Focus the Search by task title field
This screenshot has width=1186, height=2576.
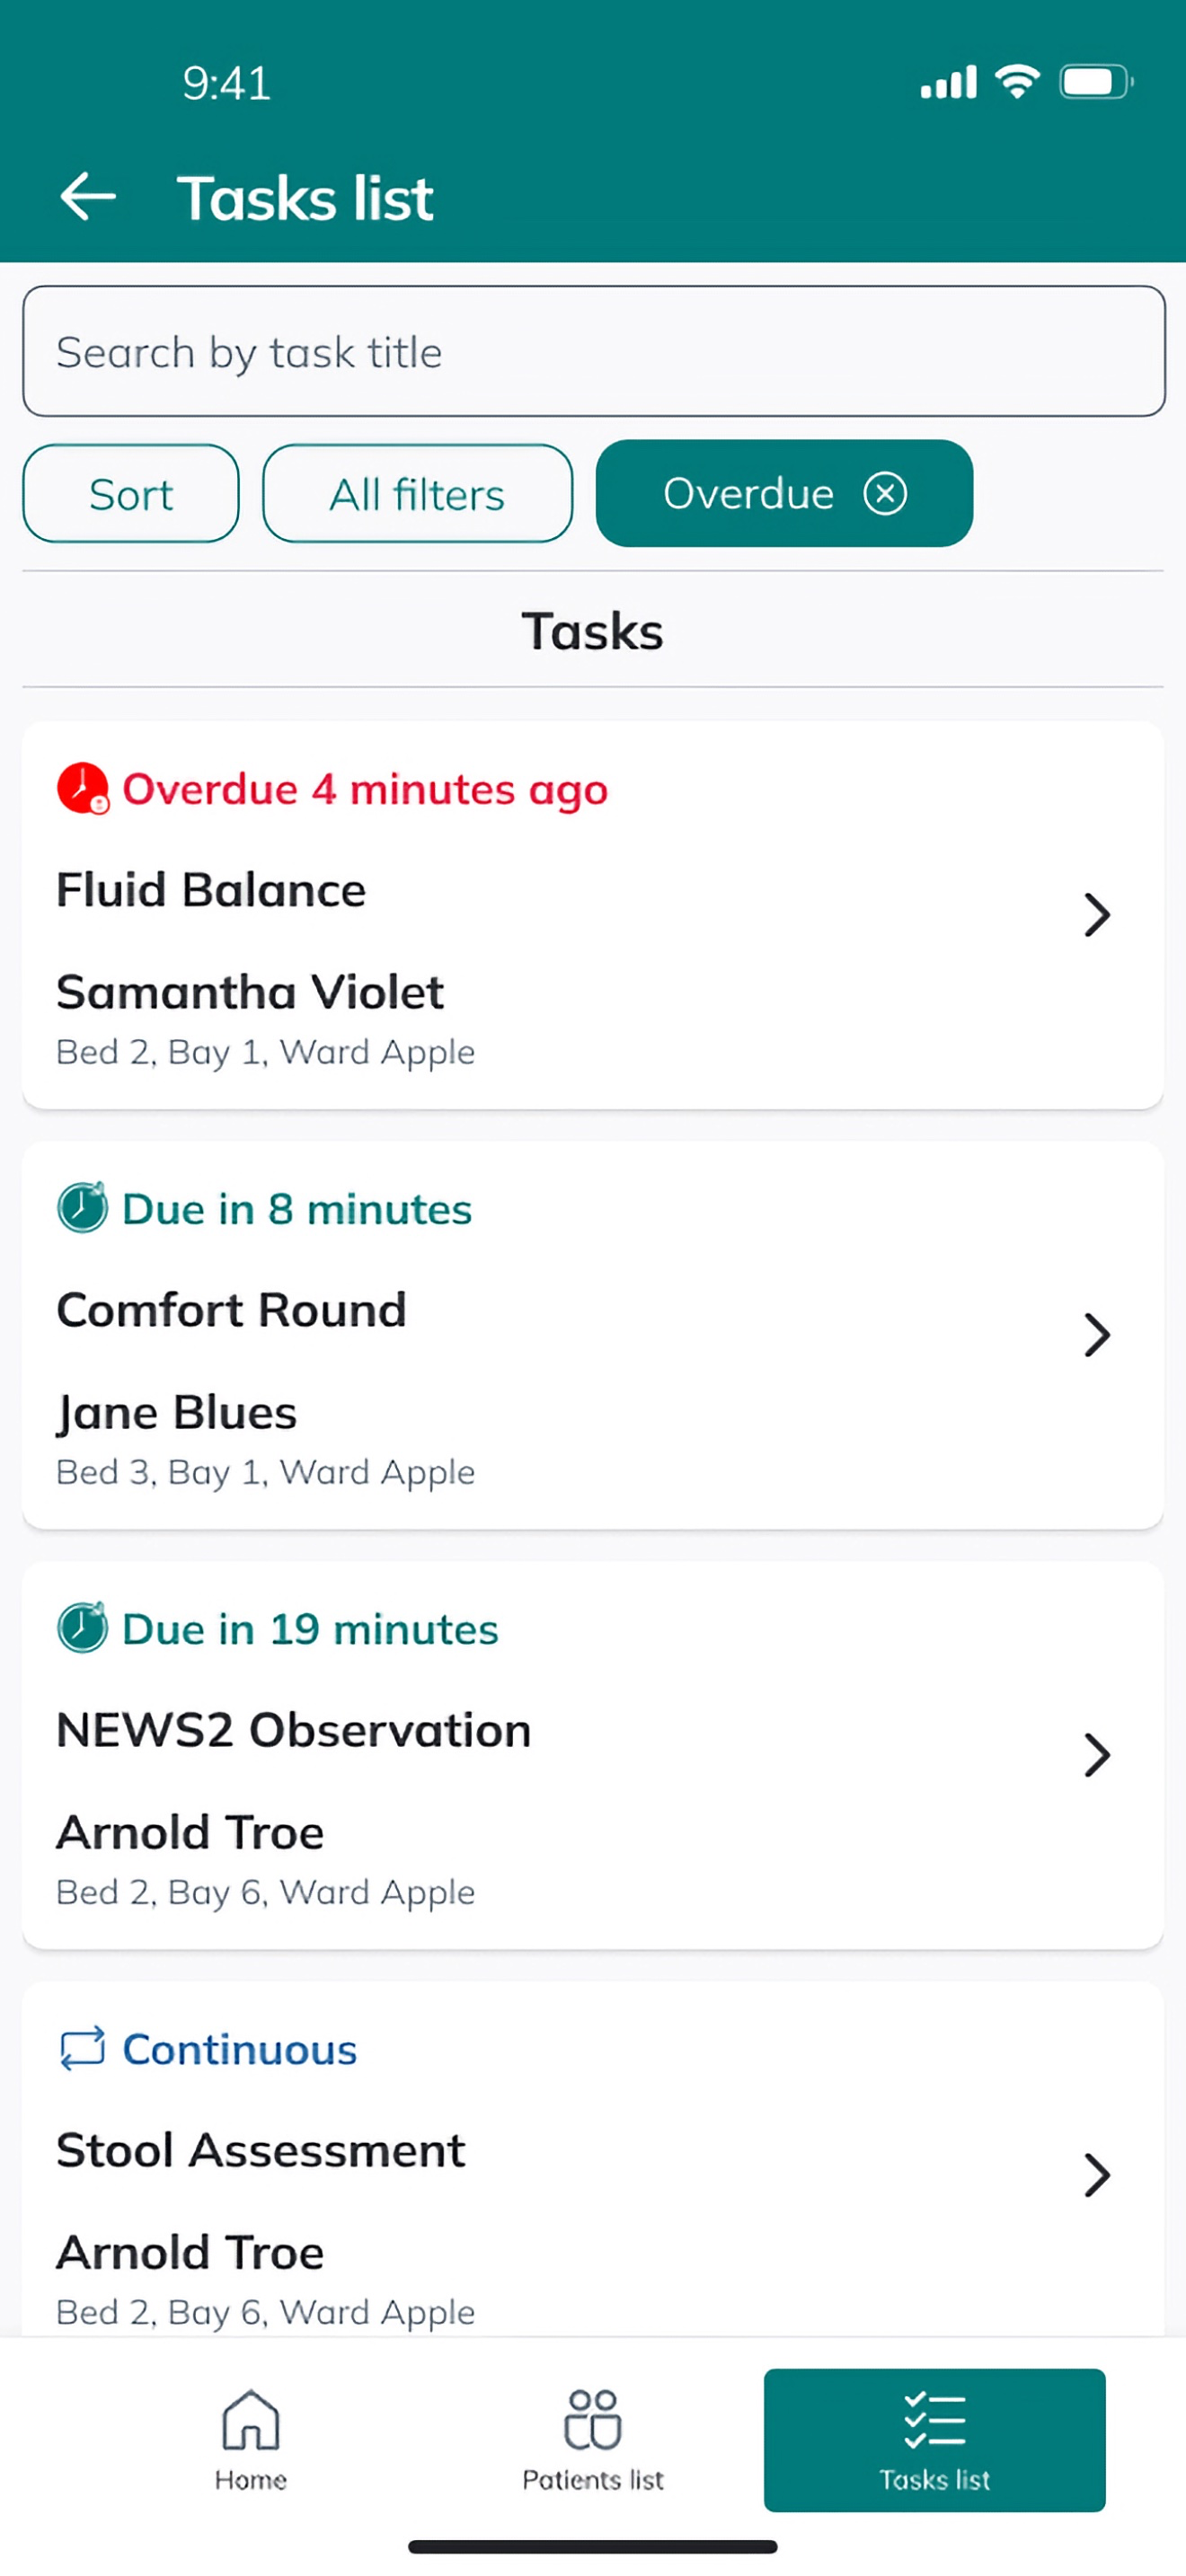(x=594, y=351)
